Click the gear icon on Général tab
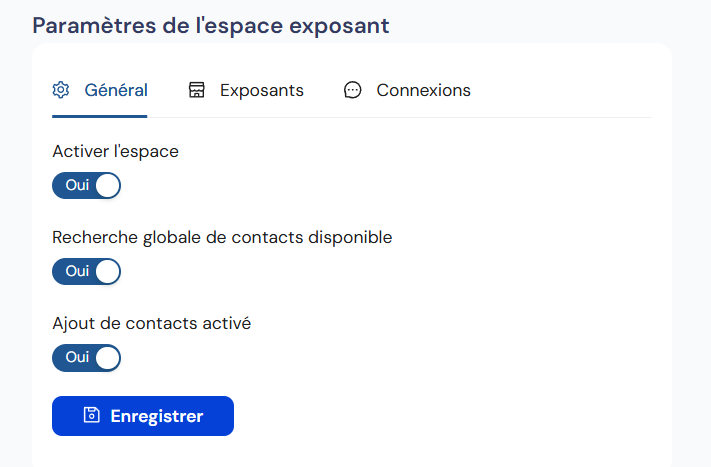Viewport: 711px width, 467px height. click(61, 90)
